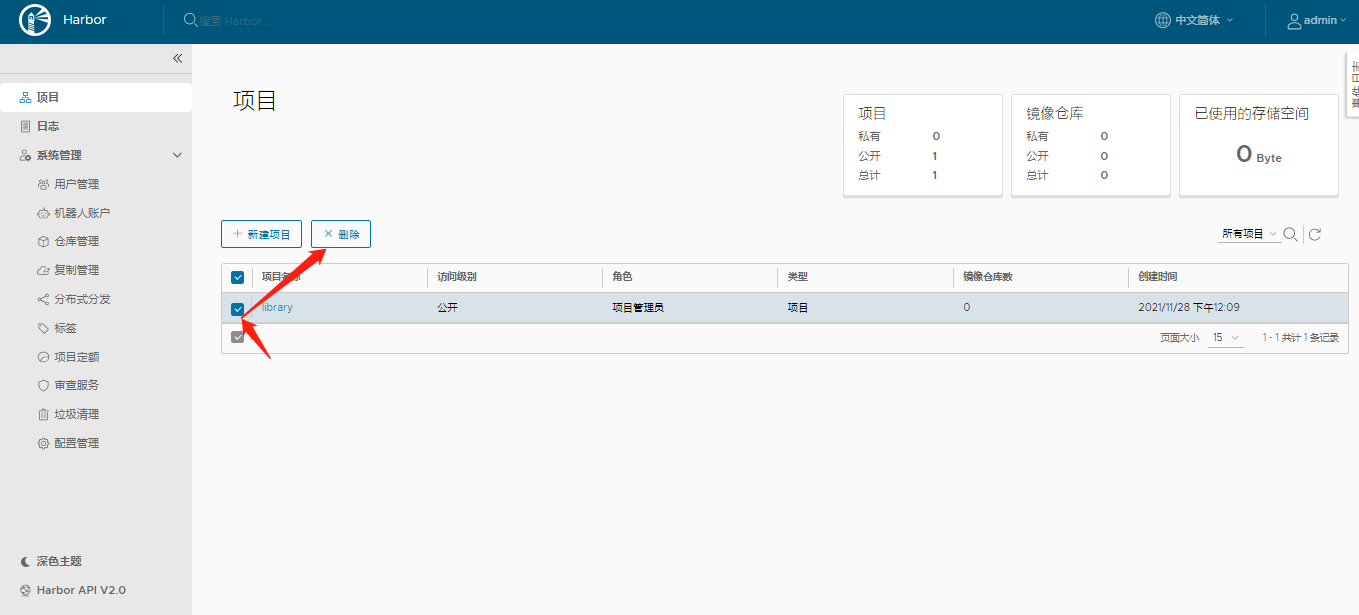Viewport: 1359px width, 615px height.
Task: Click the 分布式分发 share icon
Action: click(x=43, y=300)
